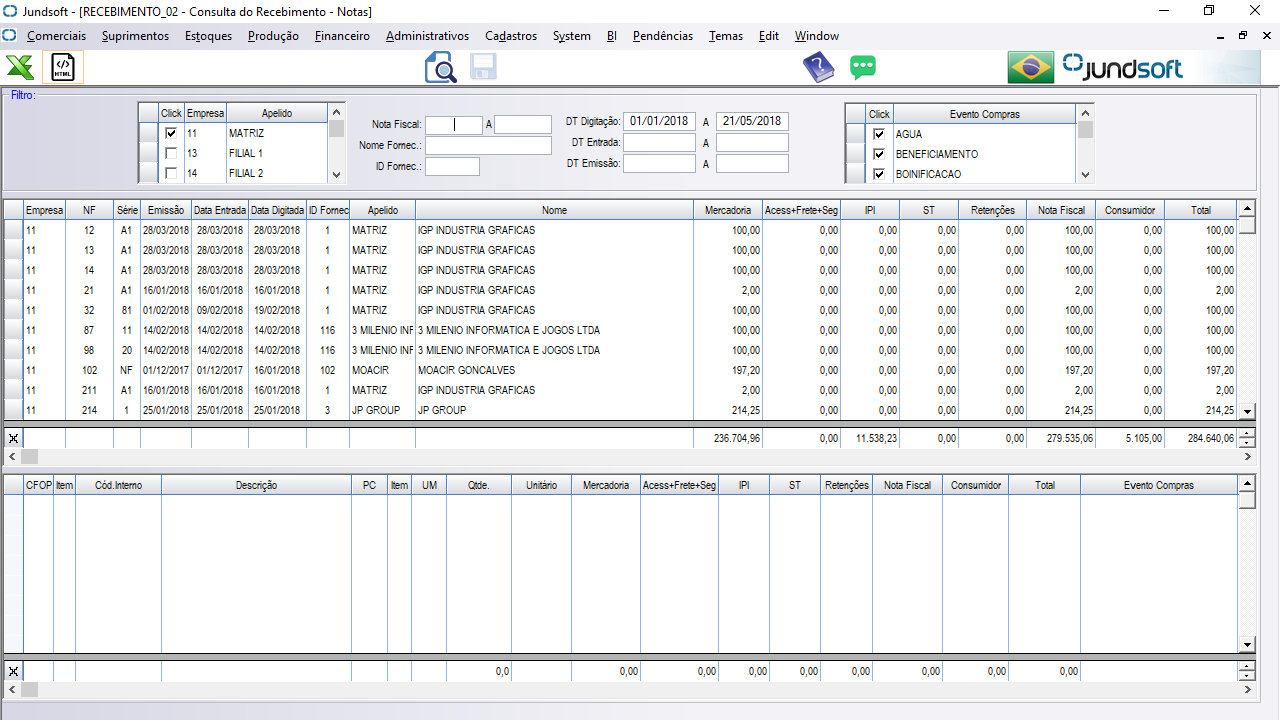Screen dimensions: 1280x720
Task: Open the Administrativos menu
Action: coord(427,36)
